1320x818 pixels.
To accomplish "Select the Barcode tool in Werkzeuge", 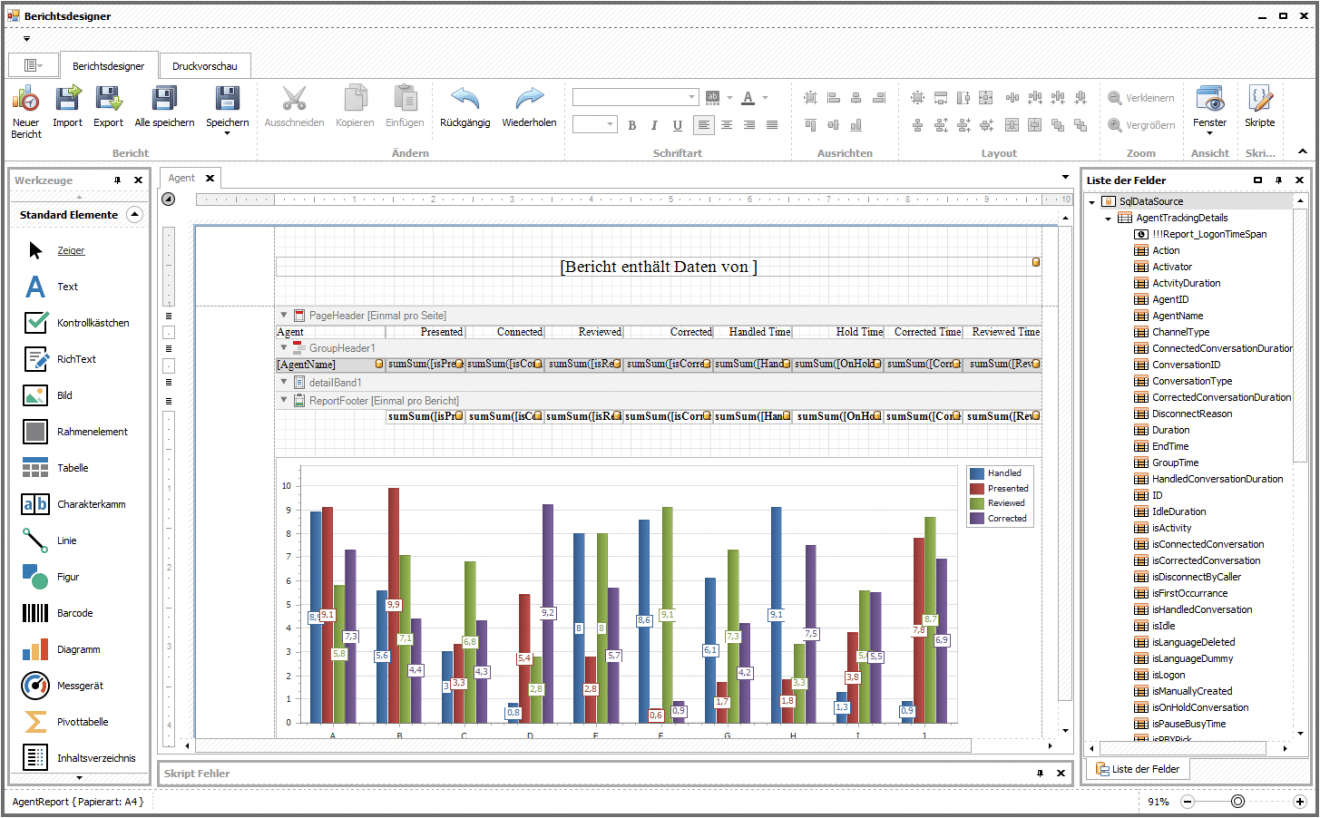I will click(36, 613).
